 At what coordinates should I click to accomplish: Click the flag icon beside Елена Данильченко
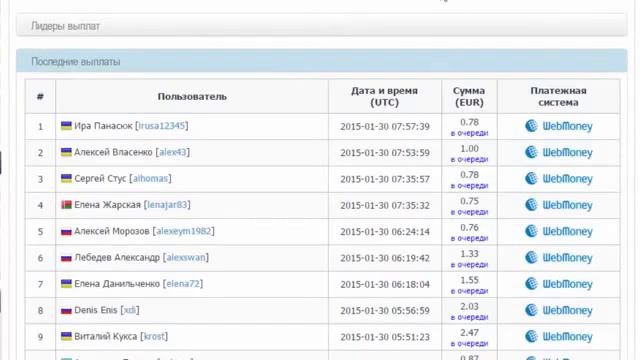[66, 284]
